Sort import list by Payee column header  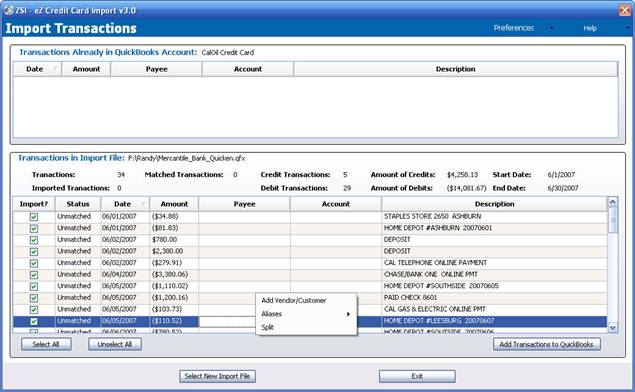tap(244, 204)
